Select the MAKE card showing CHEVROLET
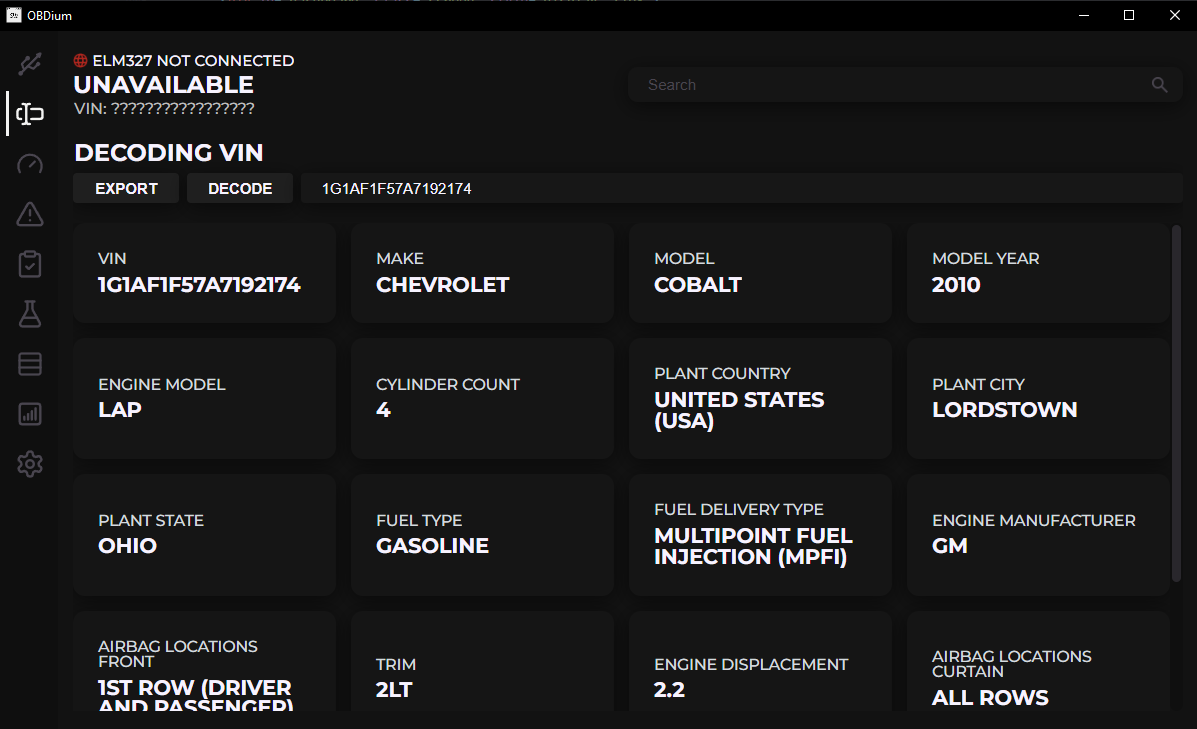This screenshot has height=729, width=1197. [x=482, y=273]
